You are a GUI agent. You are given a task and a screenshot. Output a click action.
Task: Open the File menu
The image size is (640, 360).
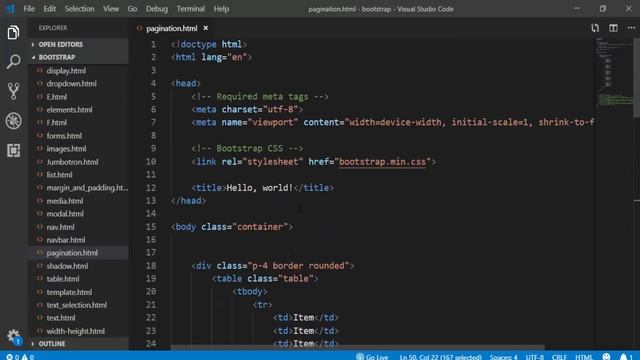[29, 9]
